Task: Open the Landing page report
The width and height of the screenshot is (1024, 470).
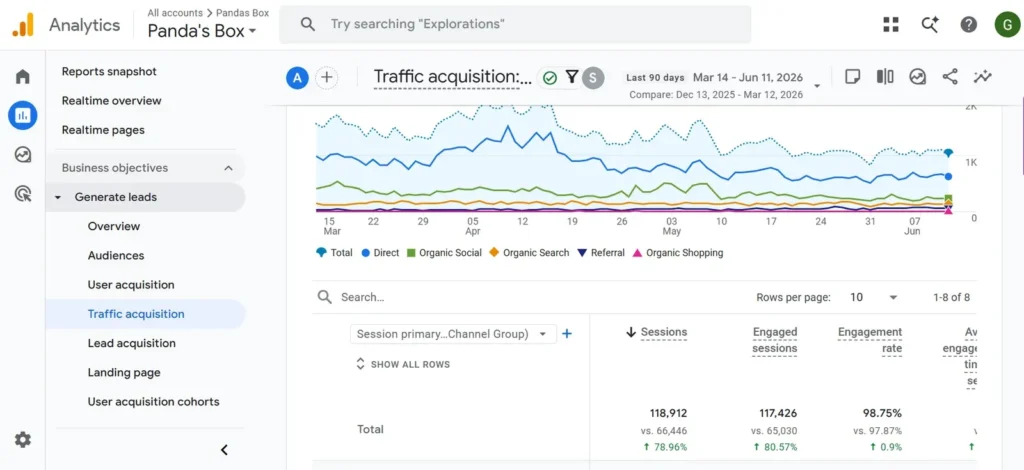Action: point(124,373)
